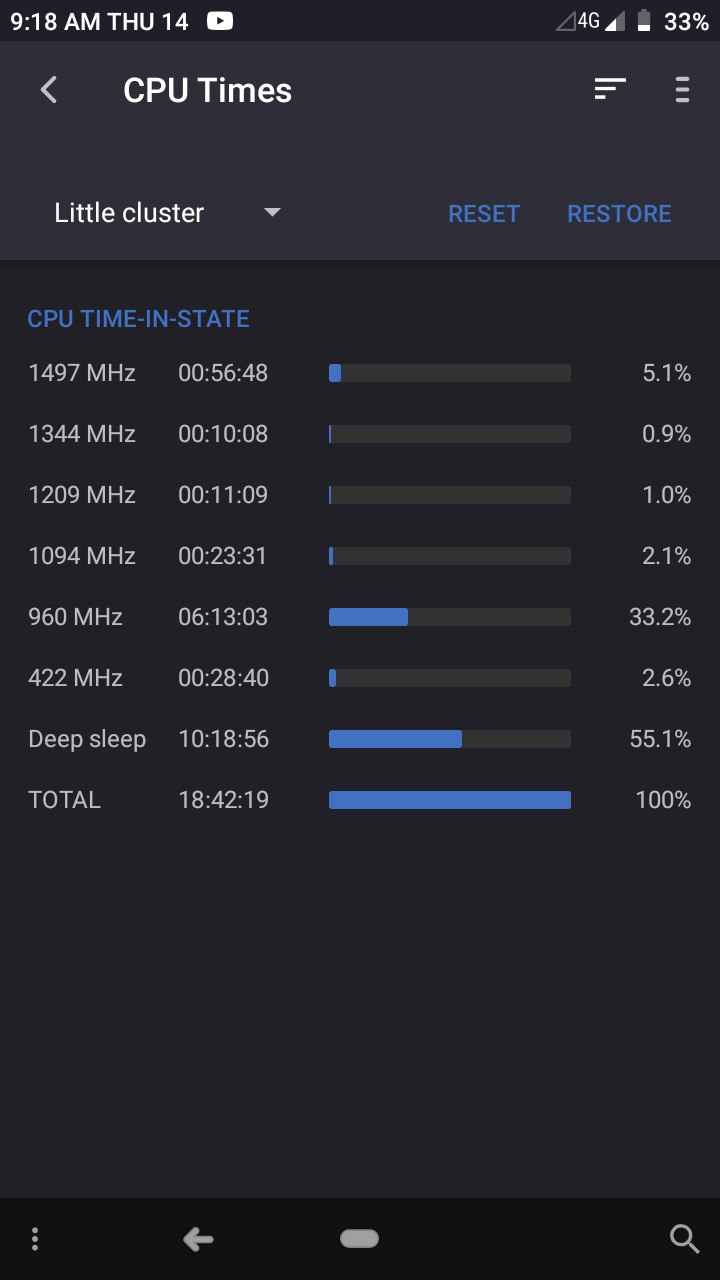Open the three-dot overflow menu
This screenshot has width=720, height=1280.
[x=682, y=90]
